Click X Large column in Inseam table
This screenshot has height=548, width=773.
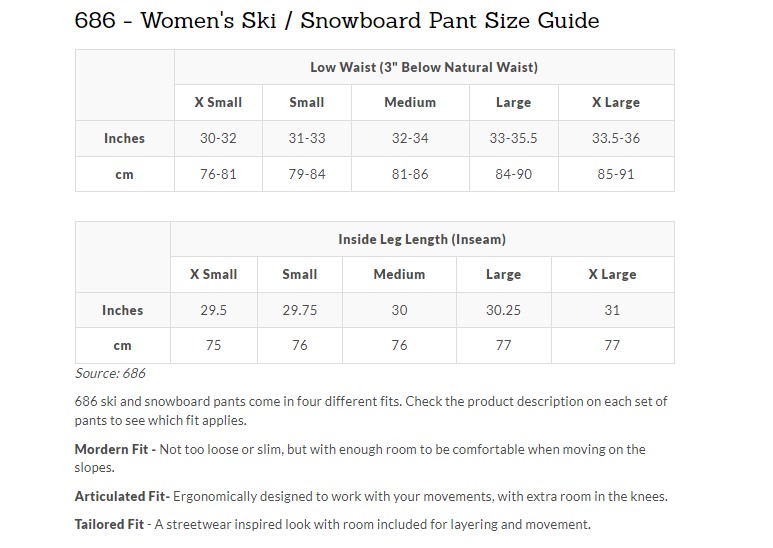coord(612,274)
